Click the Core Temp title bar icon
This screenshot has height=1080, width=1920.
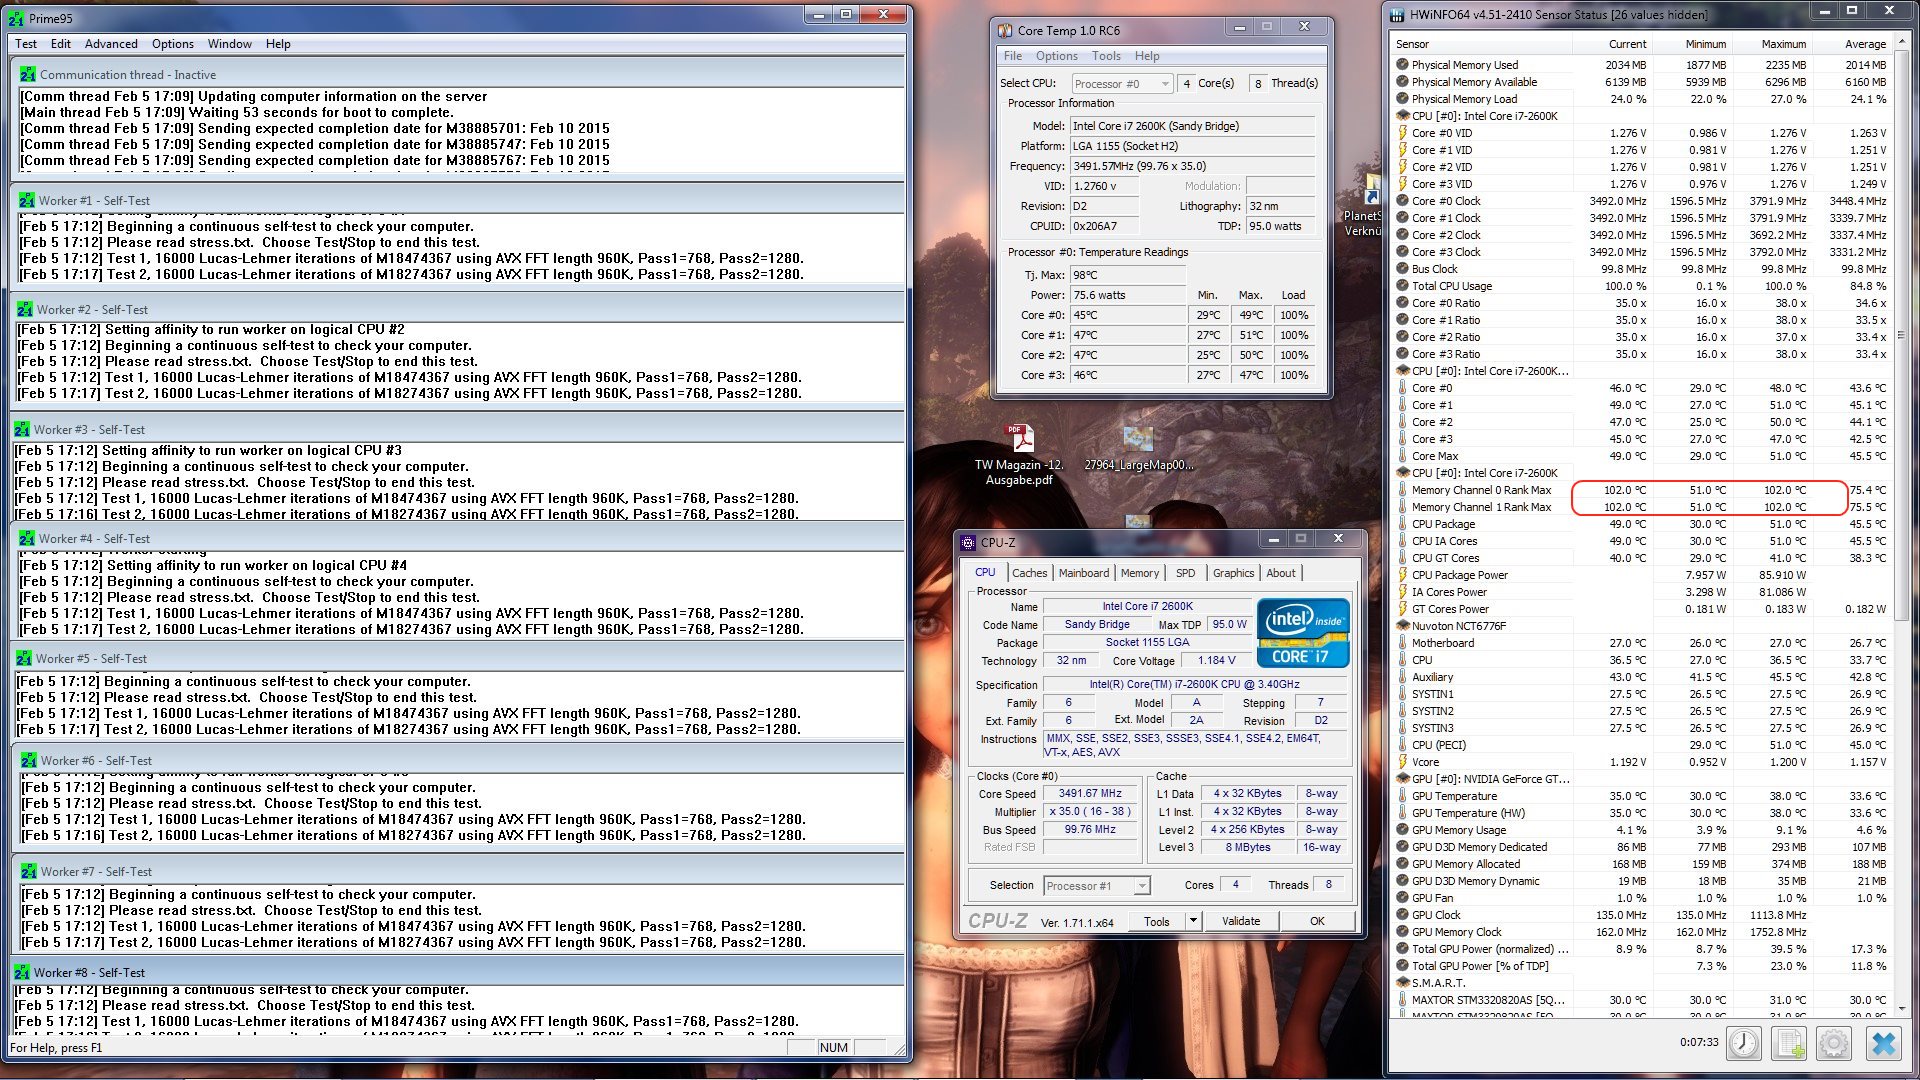[x=1005, y=30]
